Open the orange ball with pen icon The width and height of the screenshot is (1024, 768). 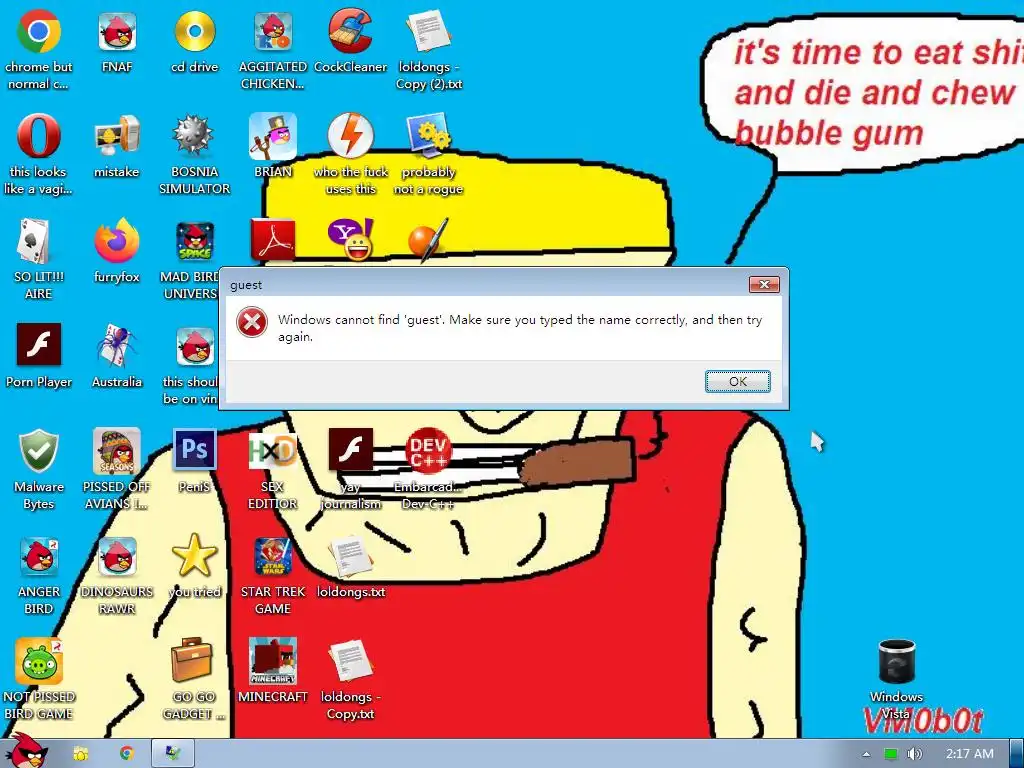428,240
